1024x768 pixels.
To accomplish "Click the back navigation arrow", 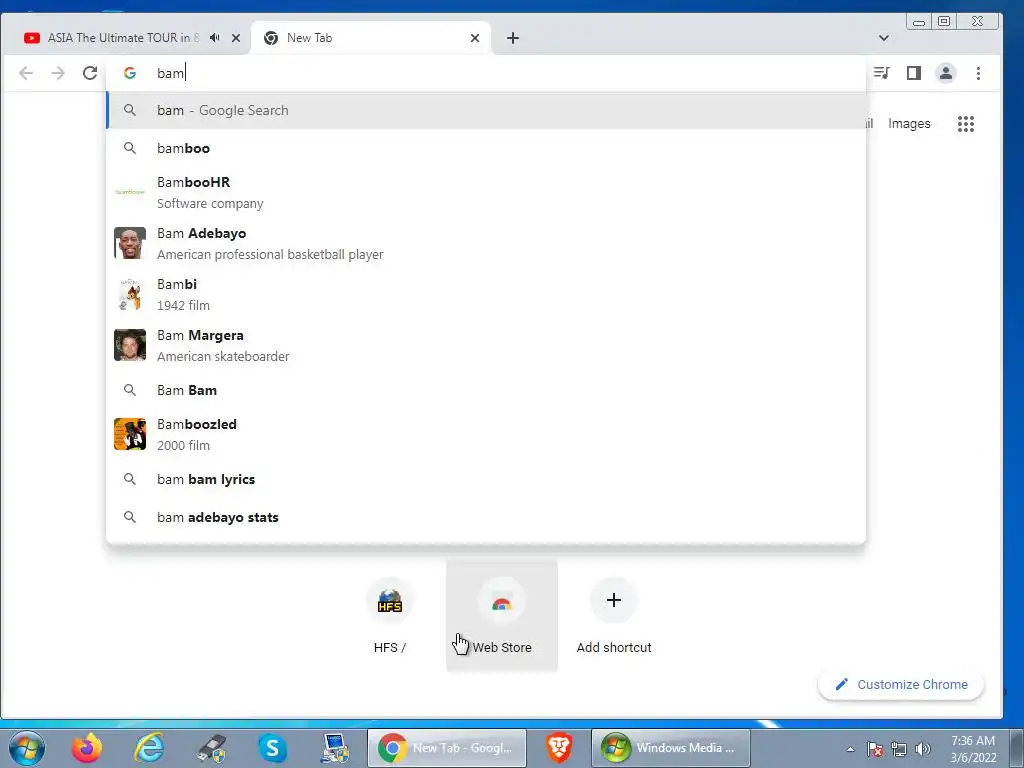I will coord(26,73).
